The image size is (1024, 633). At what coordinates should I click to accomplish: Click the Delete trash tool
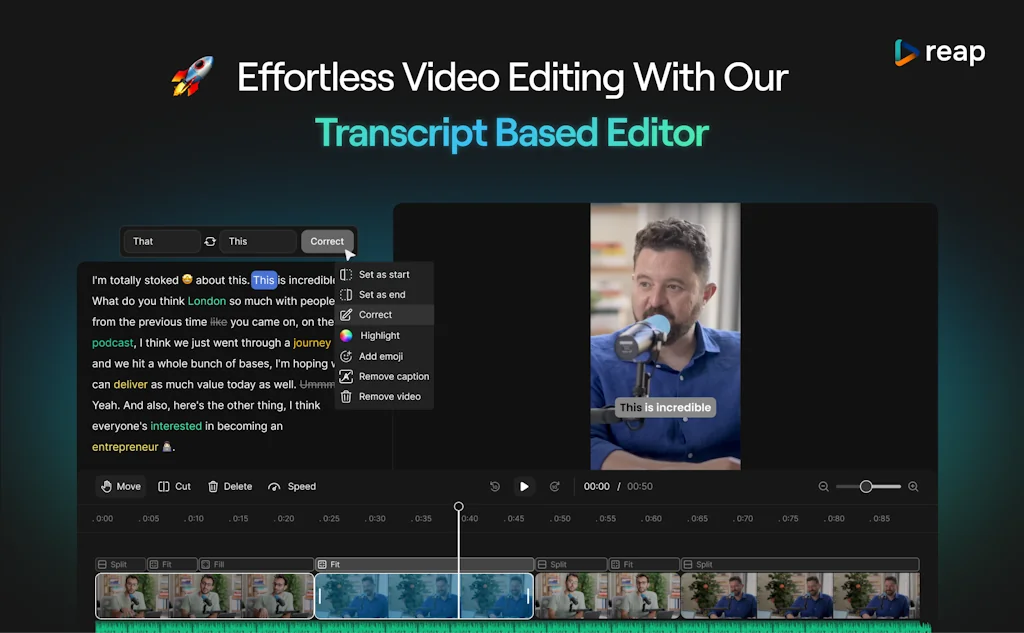pyautogui.click(x=230, y=487)
